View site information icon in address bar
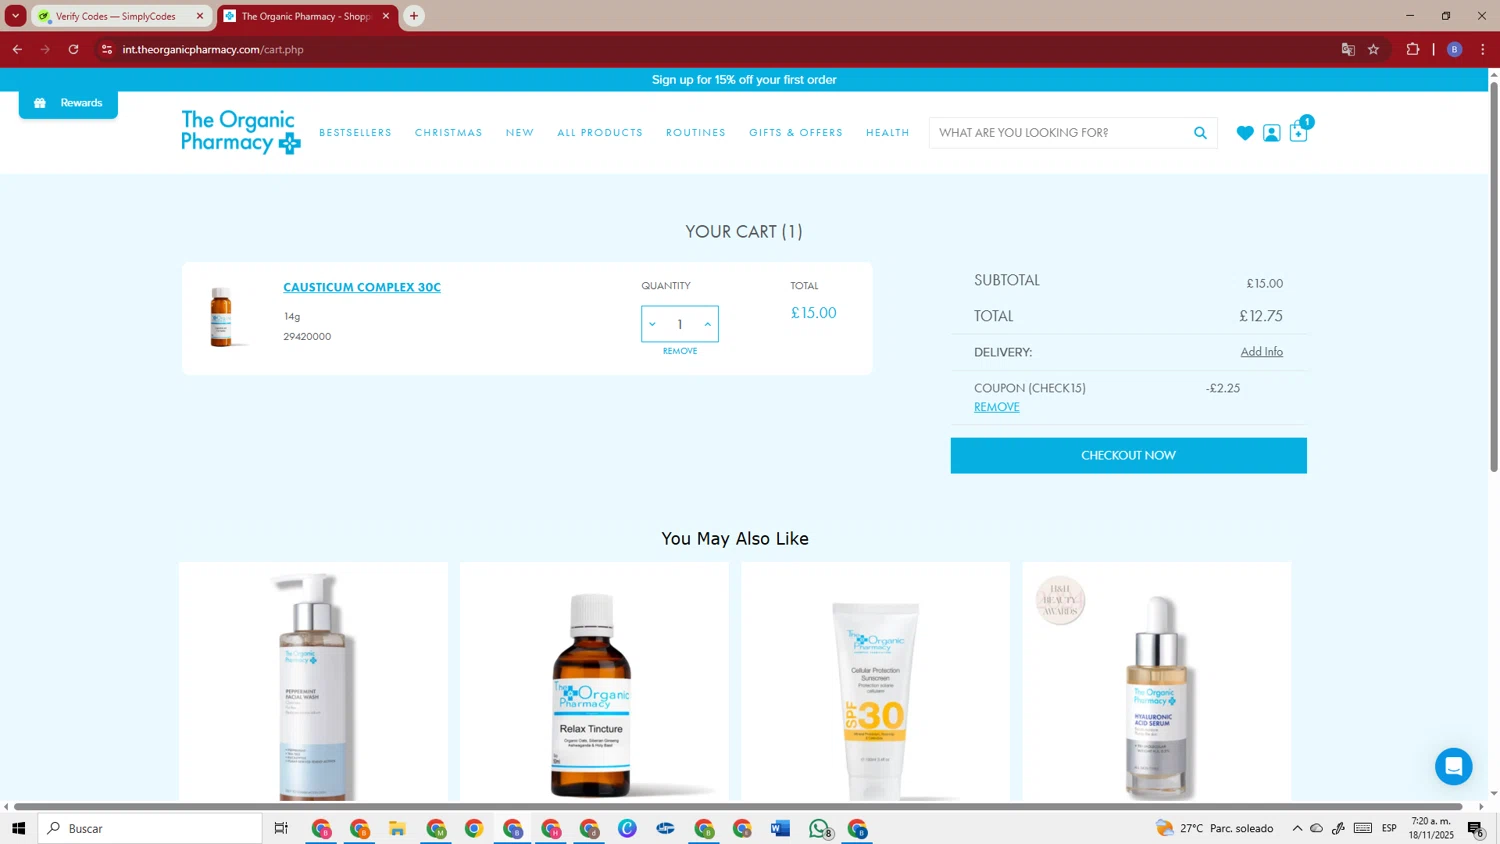1500x844 pixels. pos(107,49)
